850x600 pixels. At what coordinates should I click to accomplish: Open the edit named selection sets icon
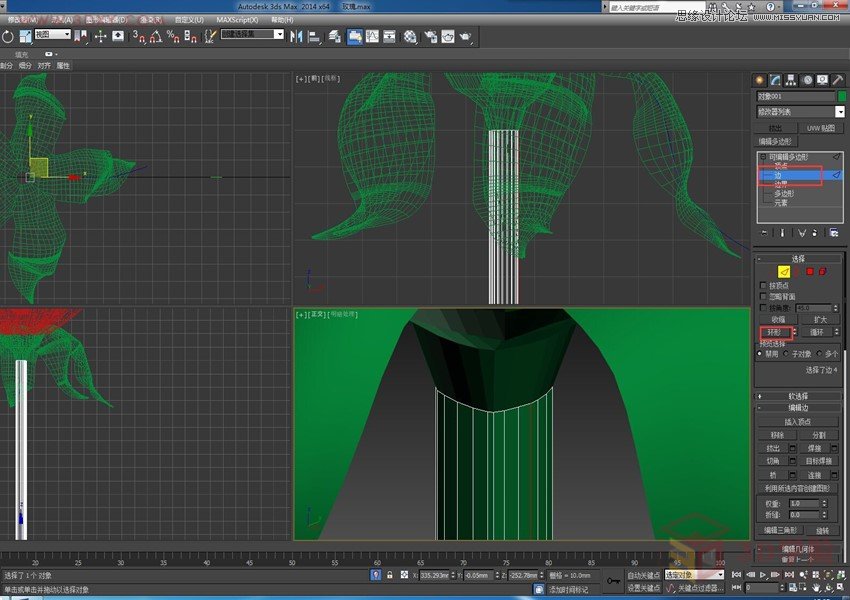(x=210, y=36)
